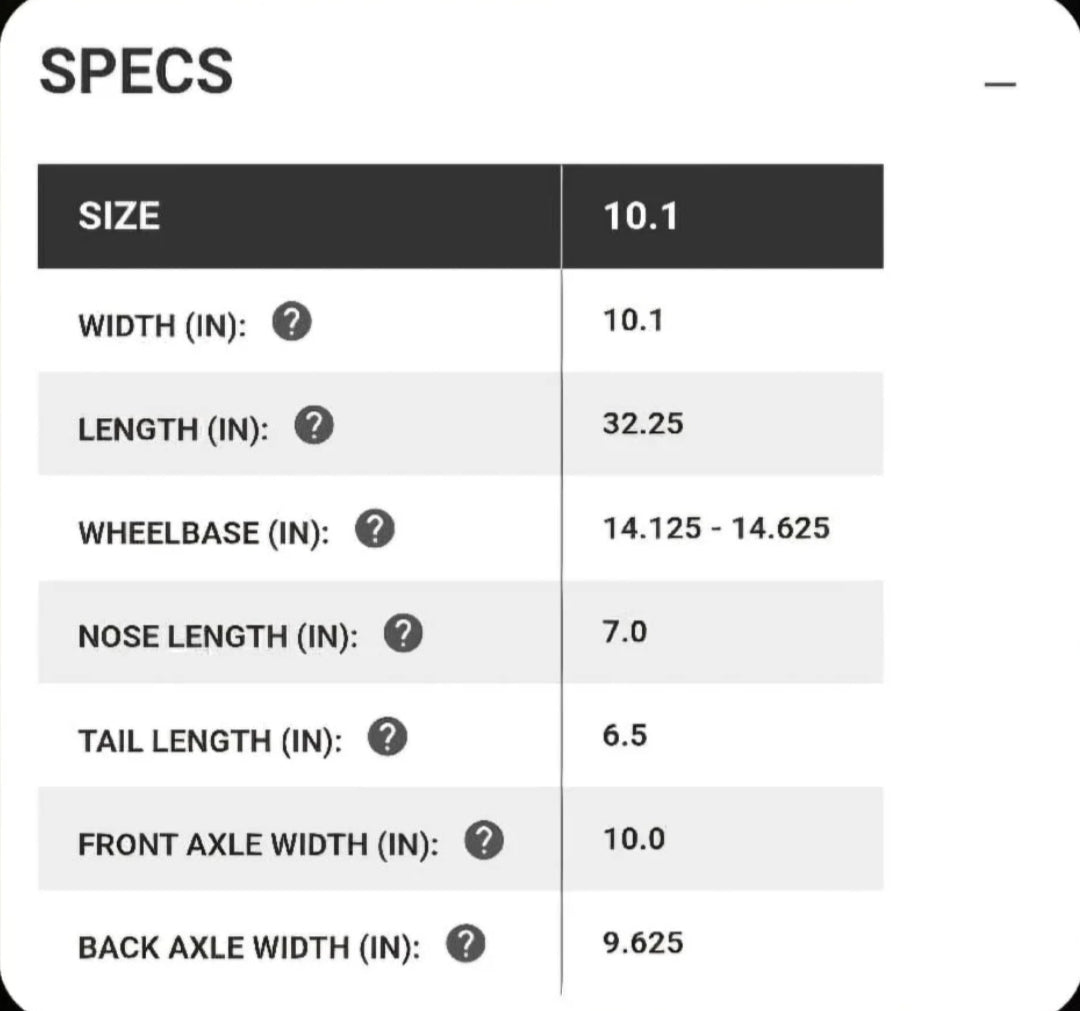Collapse the Specs section with minus icon

pos(1000,84)
